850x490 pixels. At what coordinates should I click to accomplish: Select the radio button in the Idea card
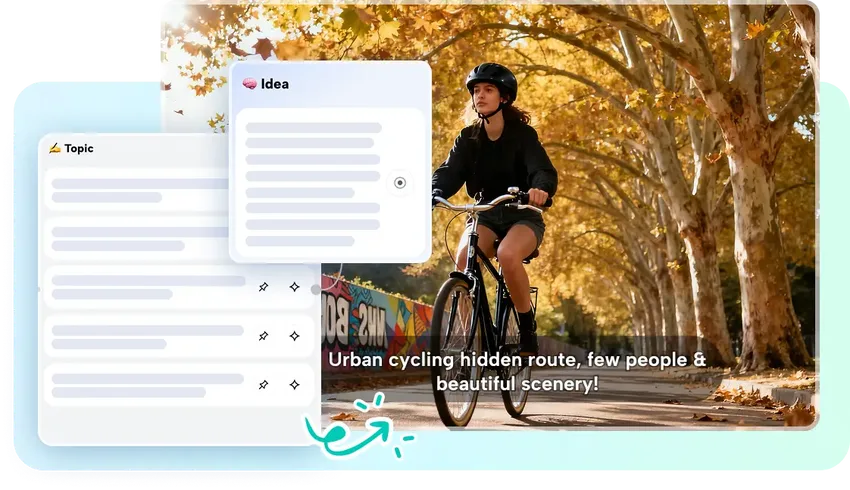click(400, 183)
